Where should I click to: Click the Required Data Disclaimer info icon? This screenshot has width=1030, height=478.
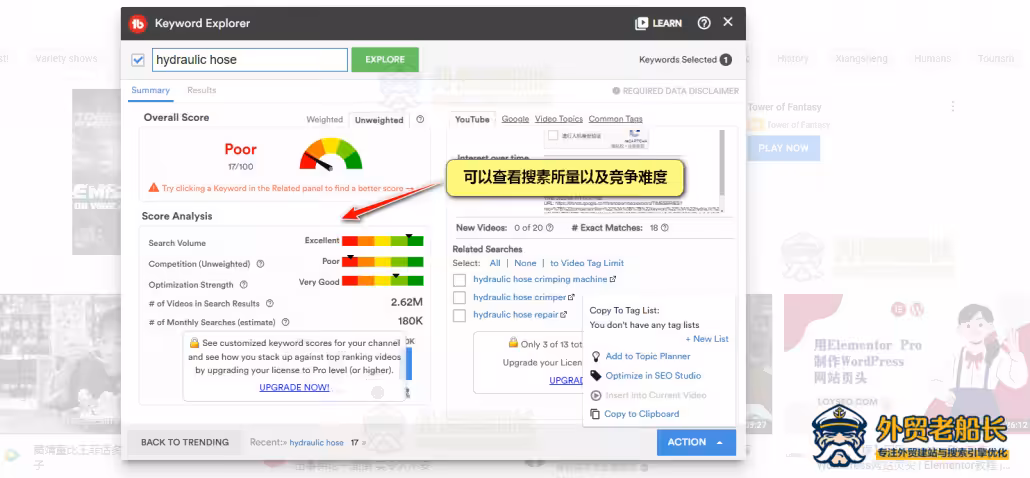point(616,91)
